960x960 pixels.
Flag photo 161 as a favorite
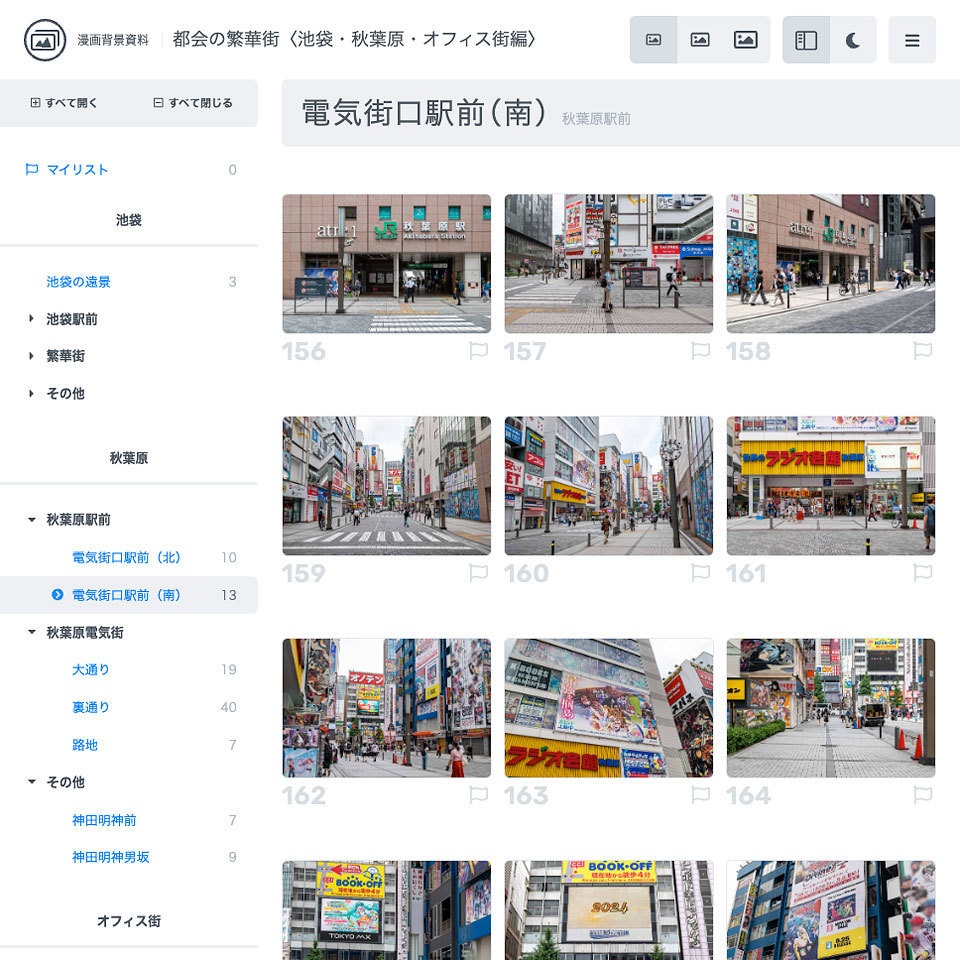[x=923, y=573]
